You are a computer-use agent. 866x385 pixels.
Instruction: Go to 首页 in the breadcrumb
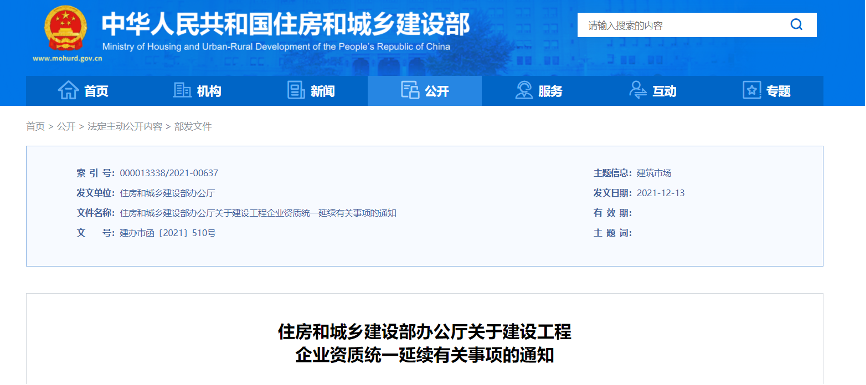pos(35,127)
